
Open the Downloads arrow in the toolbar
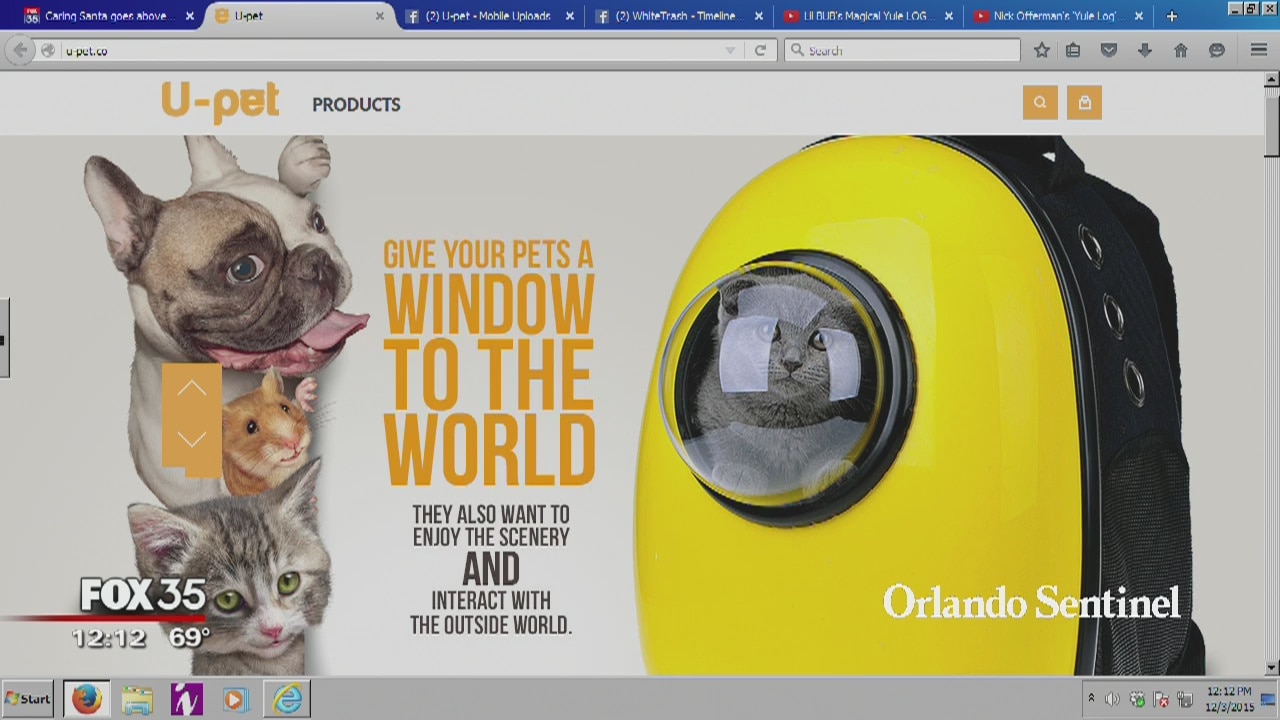point(1145,50)
